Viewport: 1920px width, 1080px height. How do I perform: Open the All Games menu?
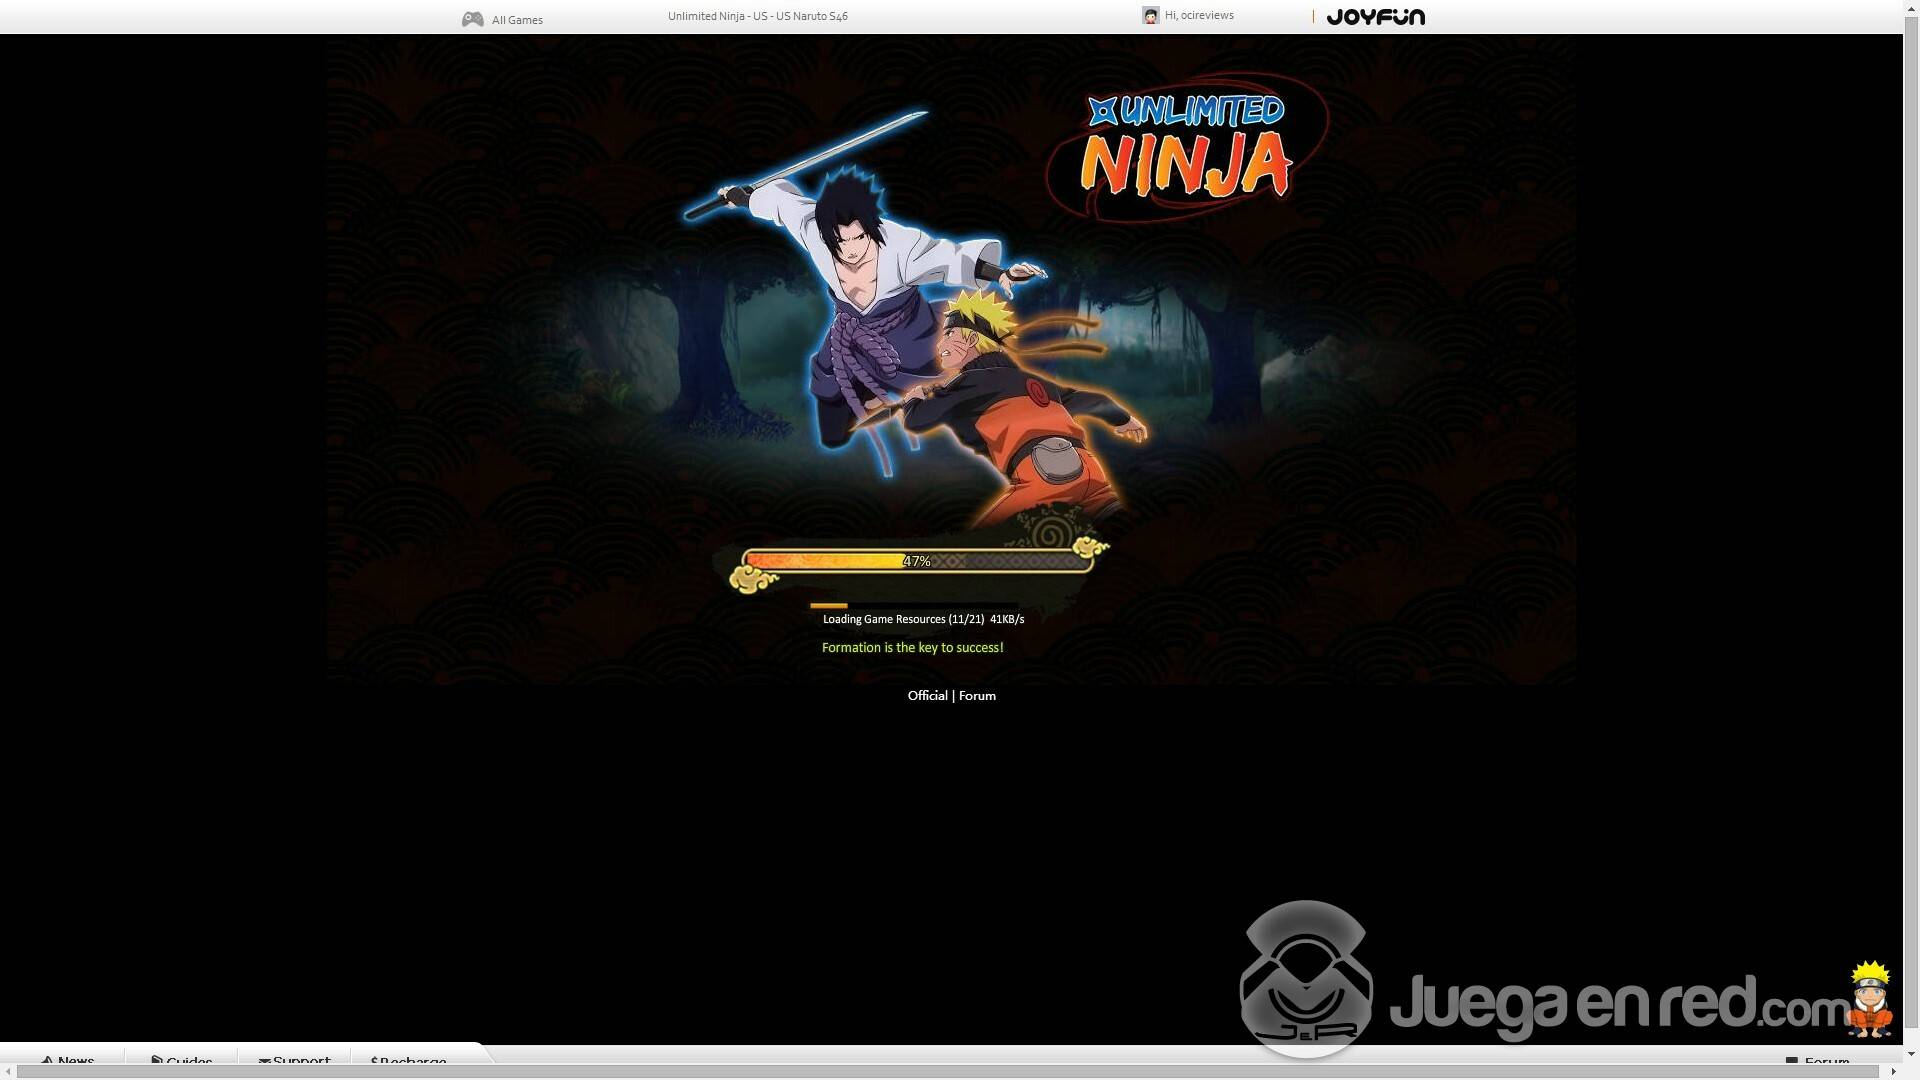pyautogui.click(x=516, y=20)
